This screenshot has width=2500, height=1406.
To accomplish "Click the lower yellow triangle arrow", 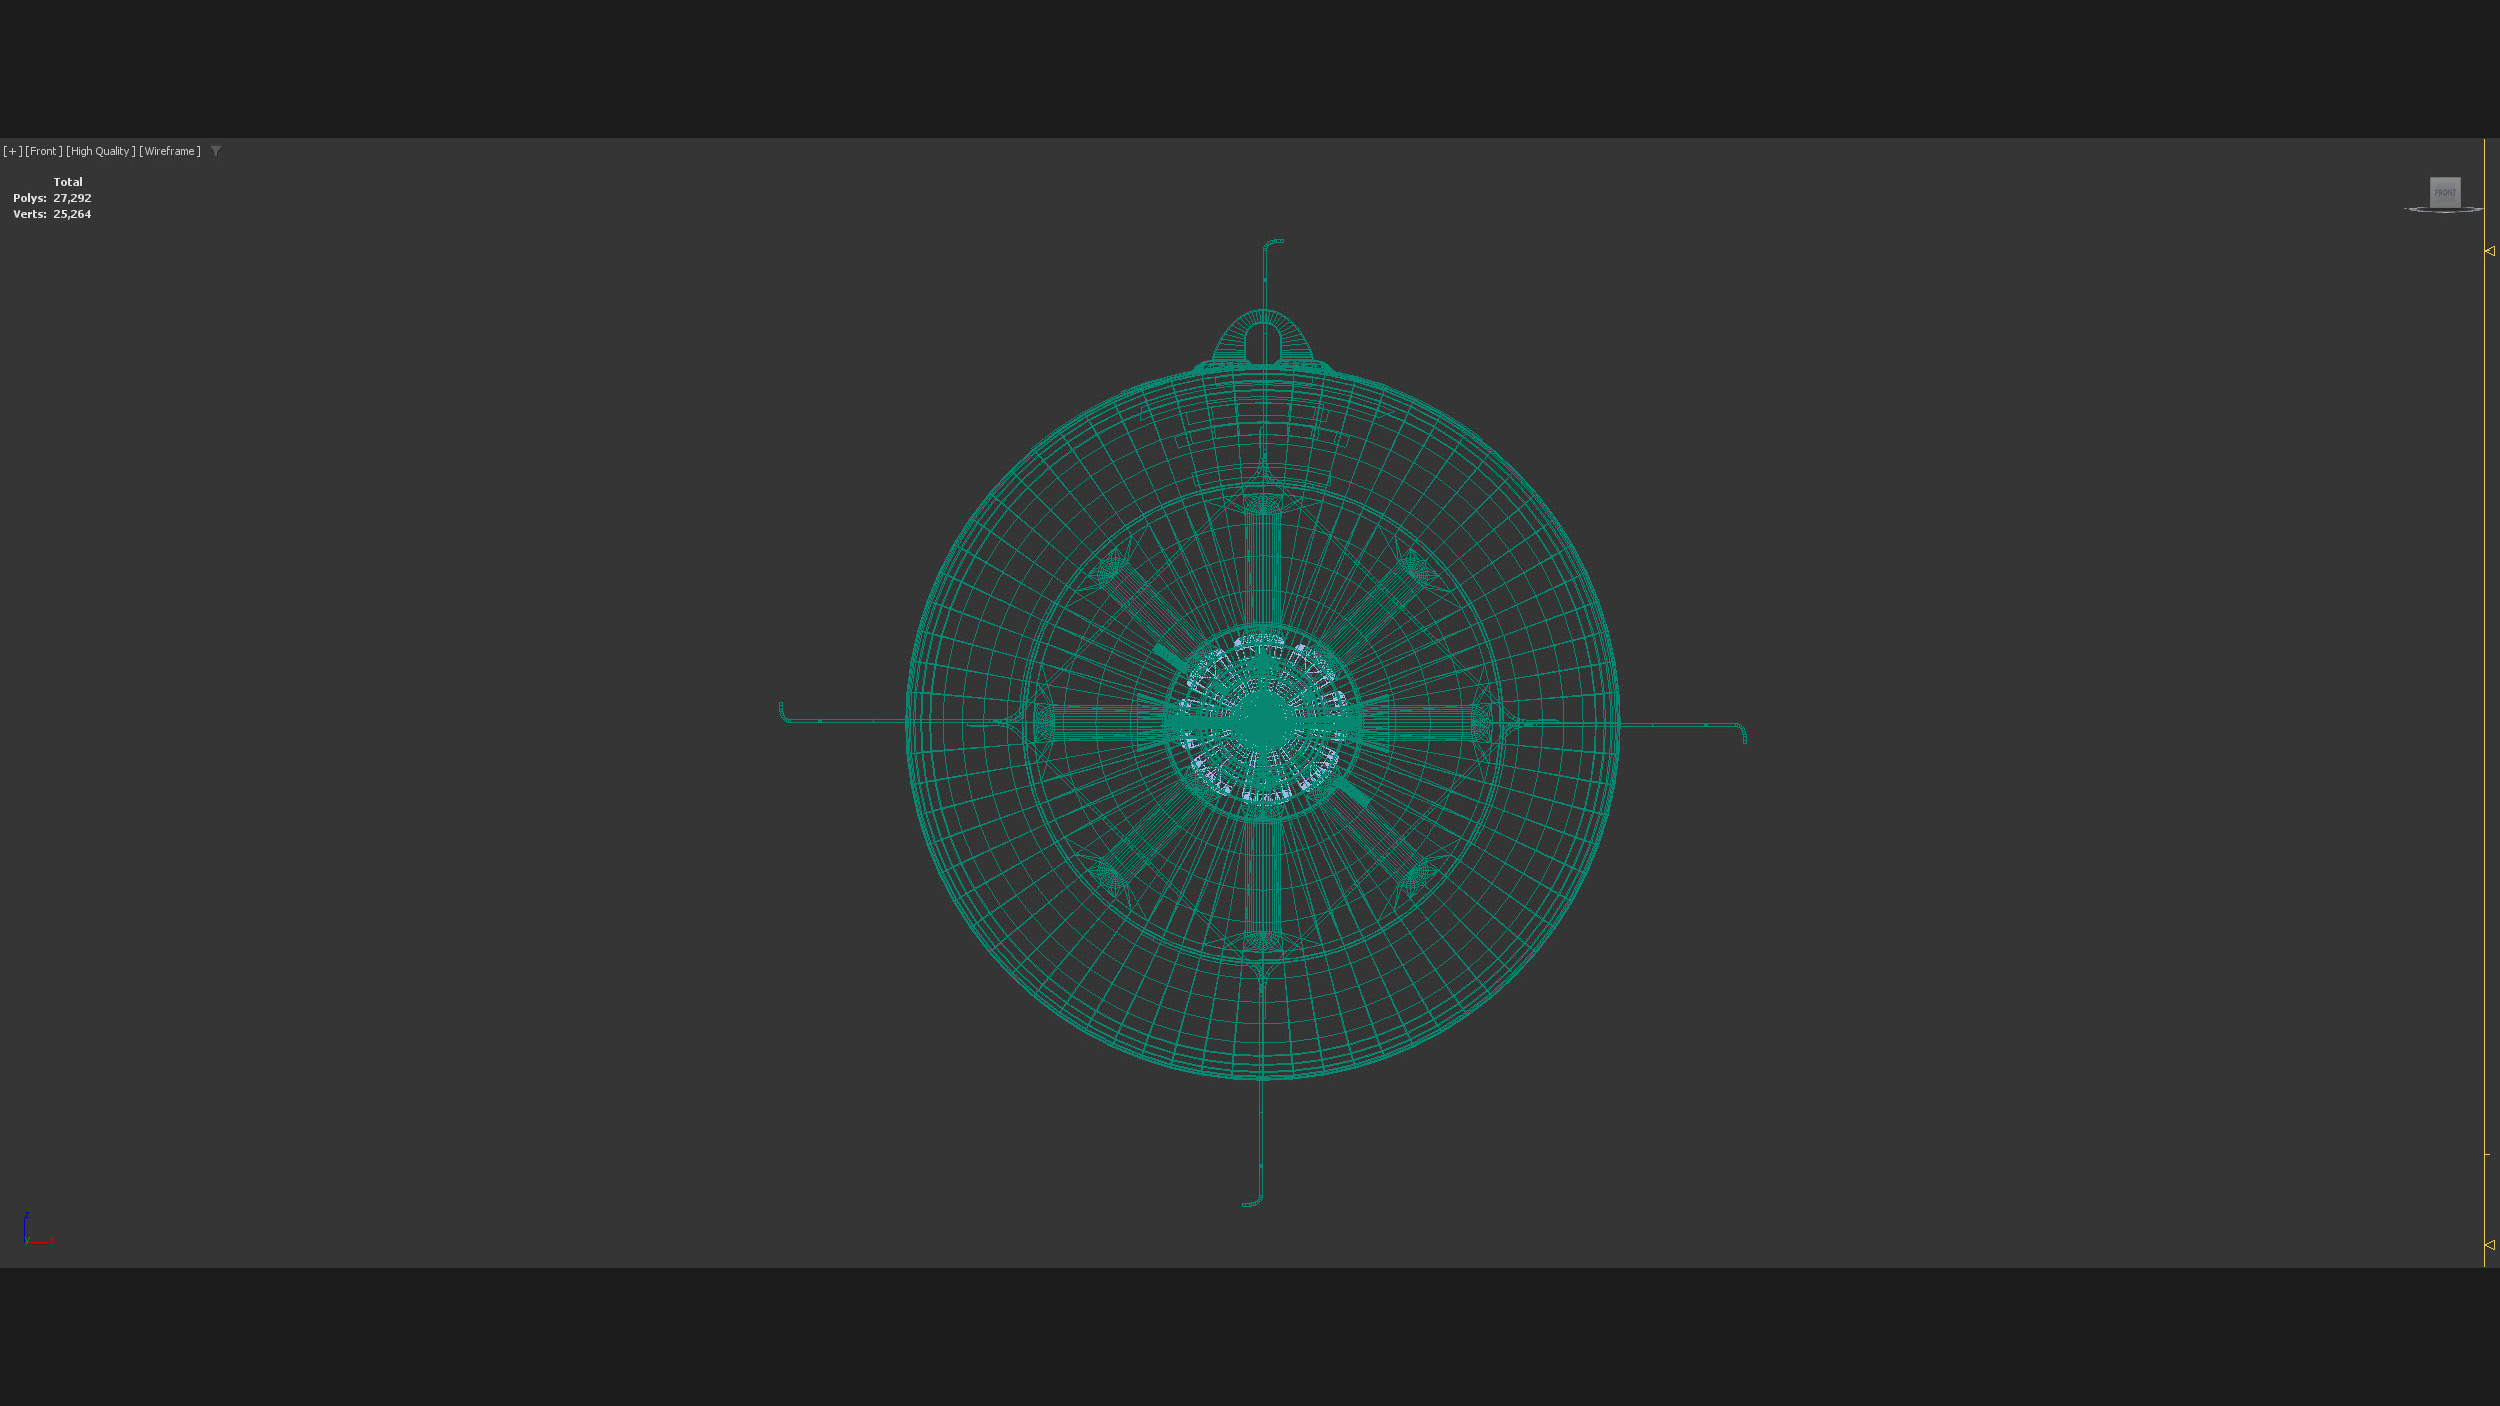I will tap(2489, 1245).
